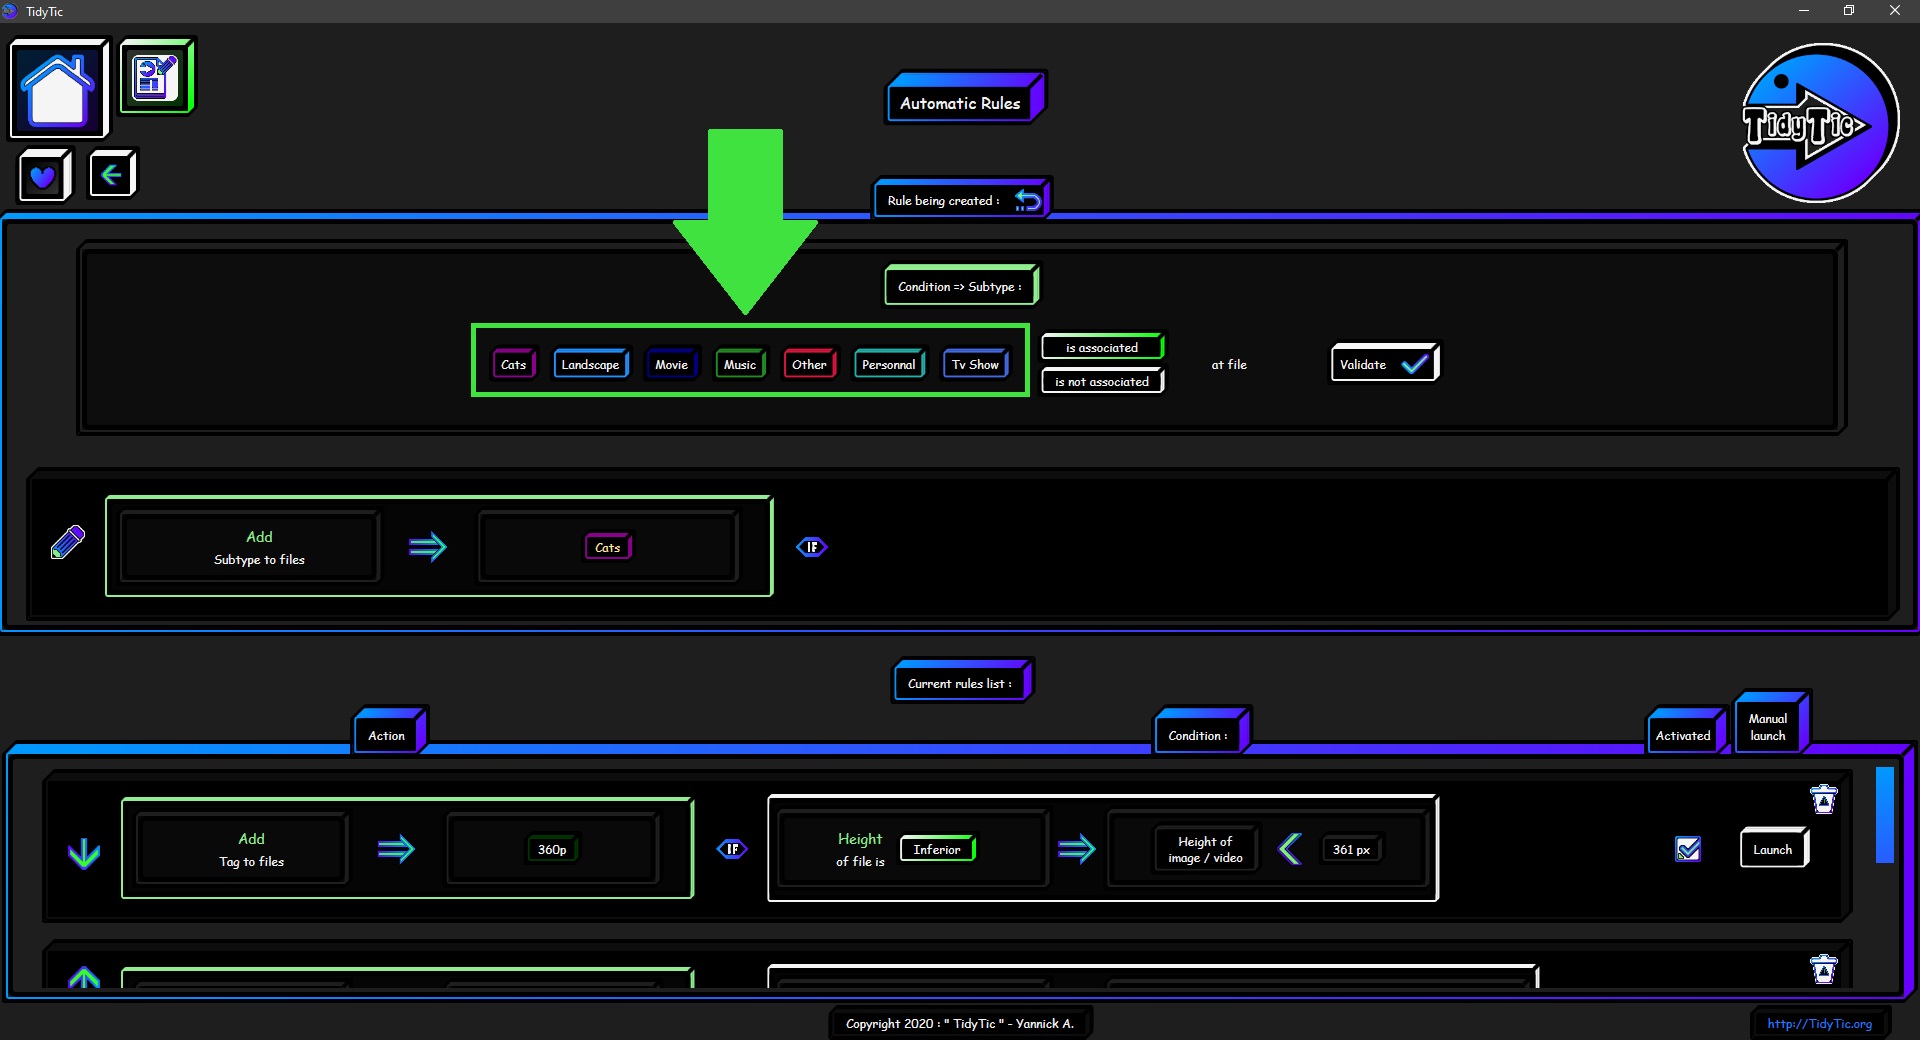Image resolution: width=1920 pixels, height=1040 pixels.
Task: Click the IF icon in rule being created
Action: [812, 547]
